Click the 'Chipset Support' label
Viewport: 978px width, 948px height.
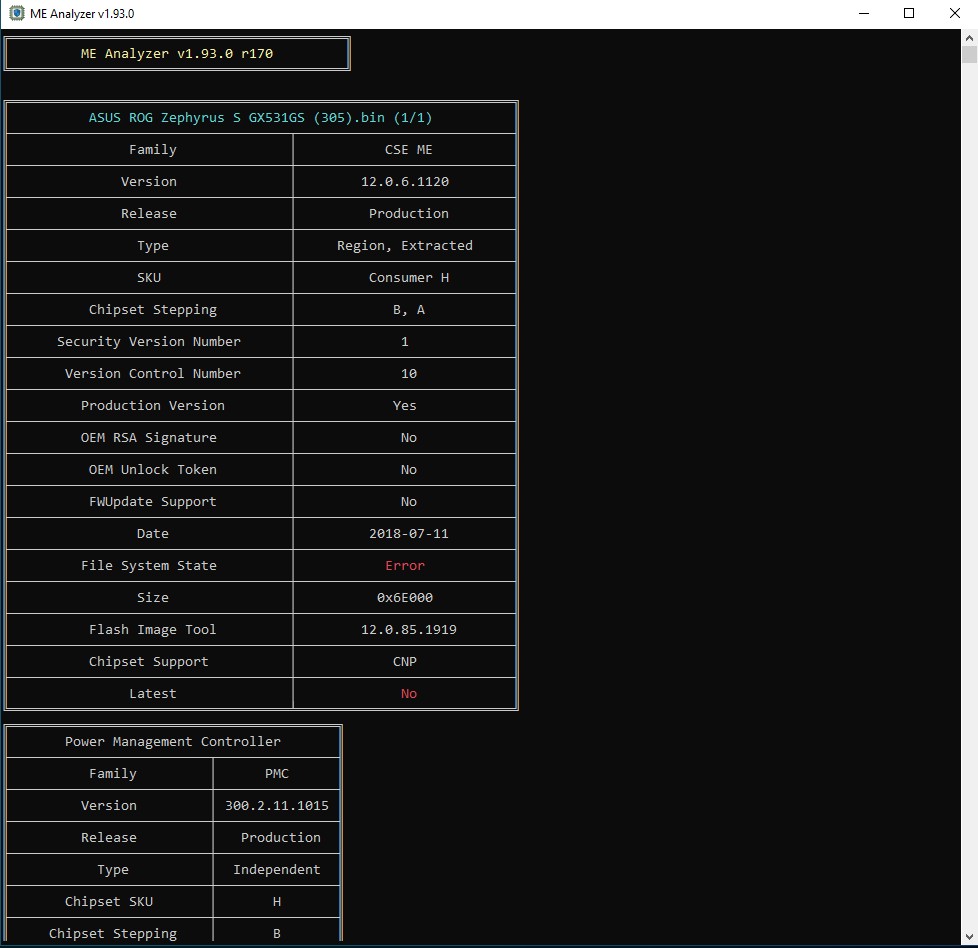coord(149,662)
